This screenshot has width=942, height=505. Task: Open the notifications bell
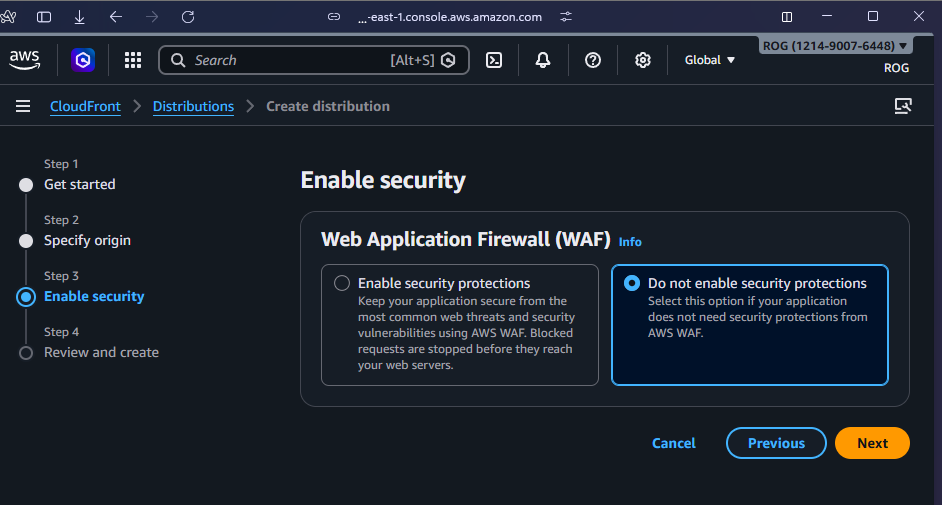tap(543, 60)
